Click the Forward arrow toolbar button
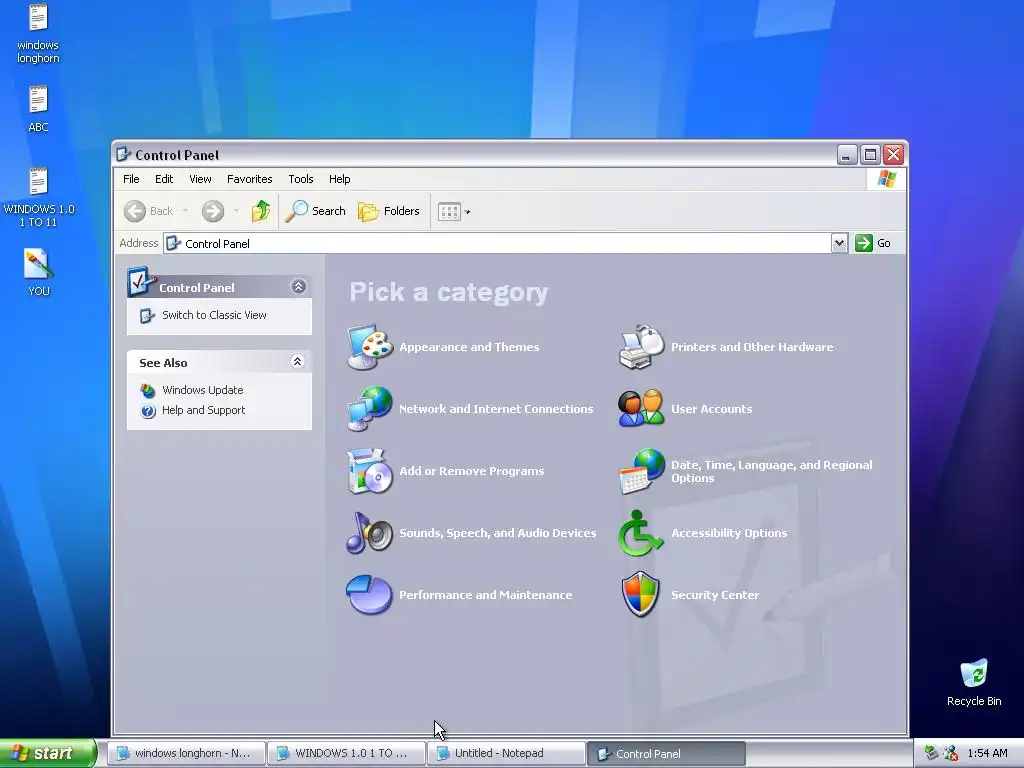Screen dimensions: 1024x768 click(x=213, y=211)
